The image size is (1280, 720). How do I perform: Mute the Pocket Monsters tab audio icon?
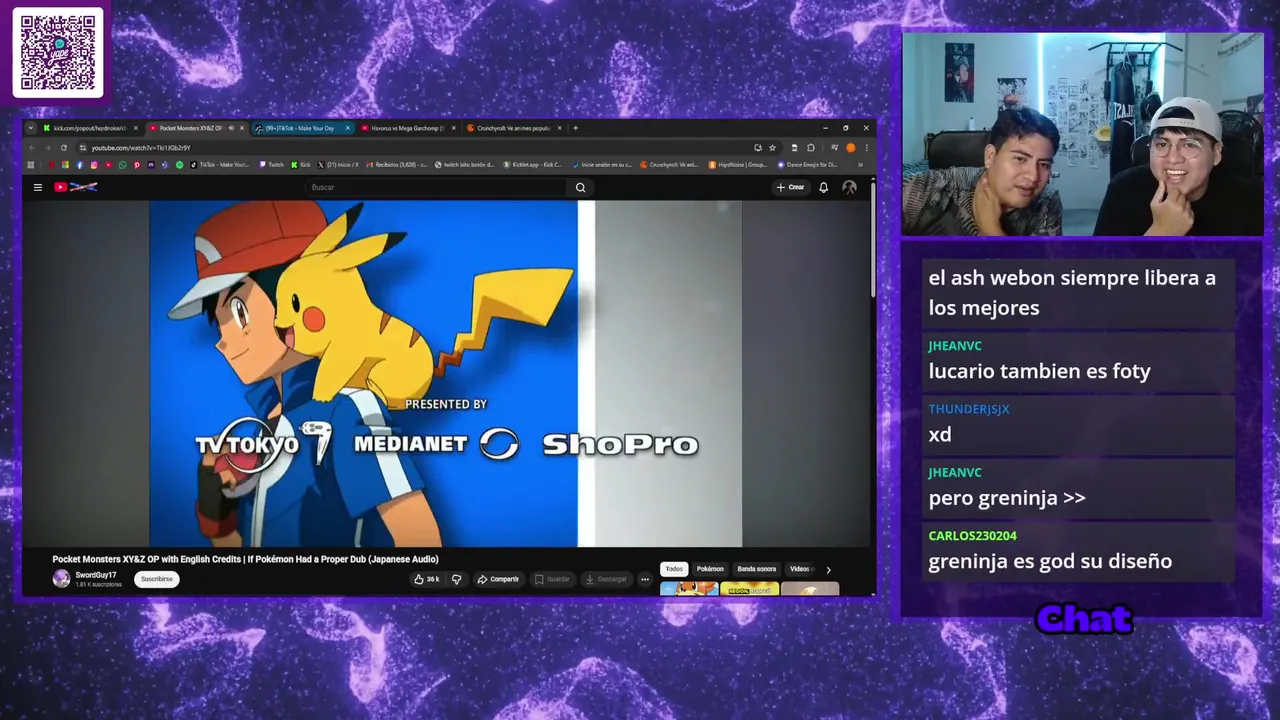[231, 128]
